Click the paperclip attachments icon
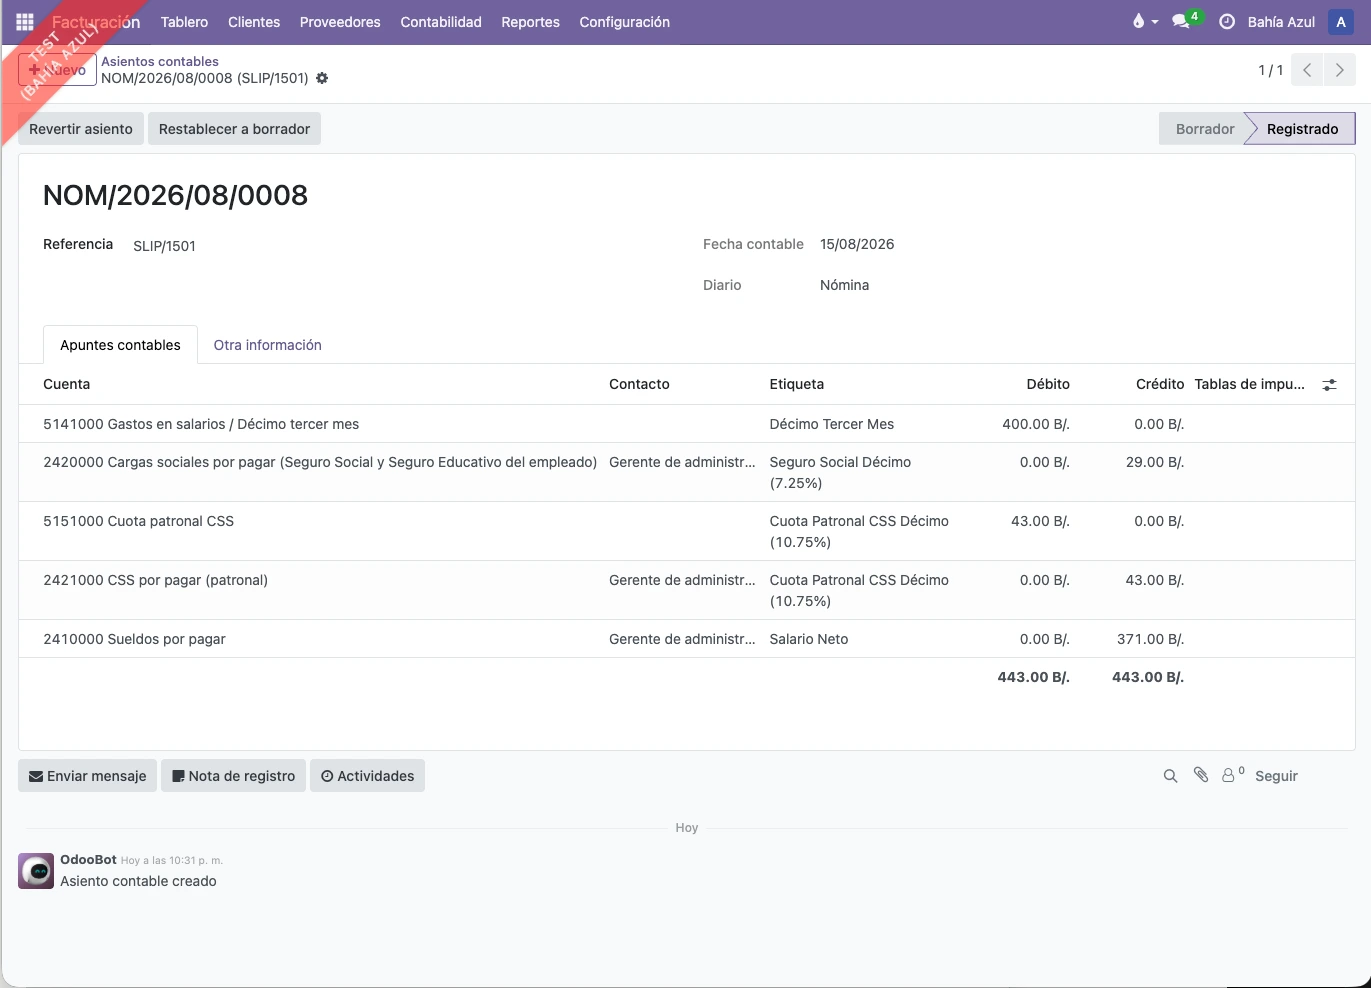Viewport: 1371px width, 988px height. [x=1201, y=775]
